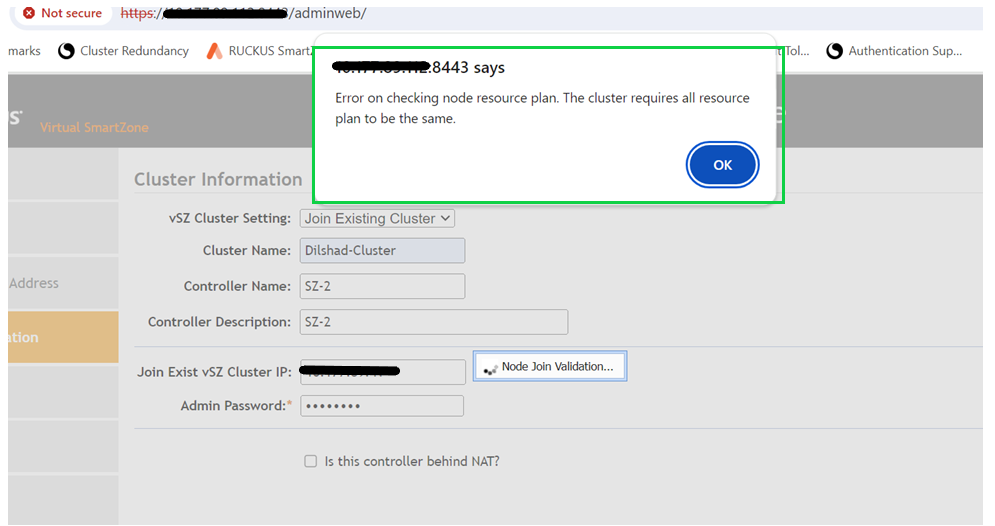
Task: Click the Not secure warning icon
Action: click(29, 13)
